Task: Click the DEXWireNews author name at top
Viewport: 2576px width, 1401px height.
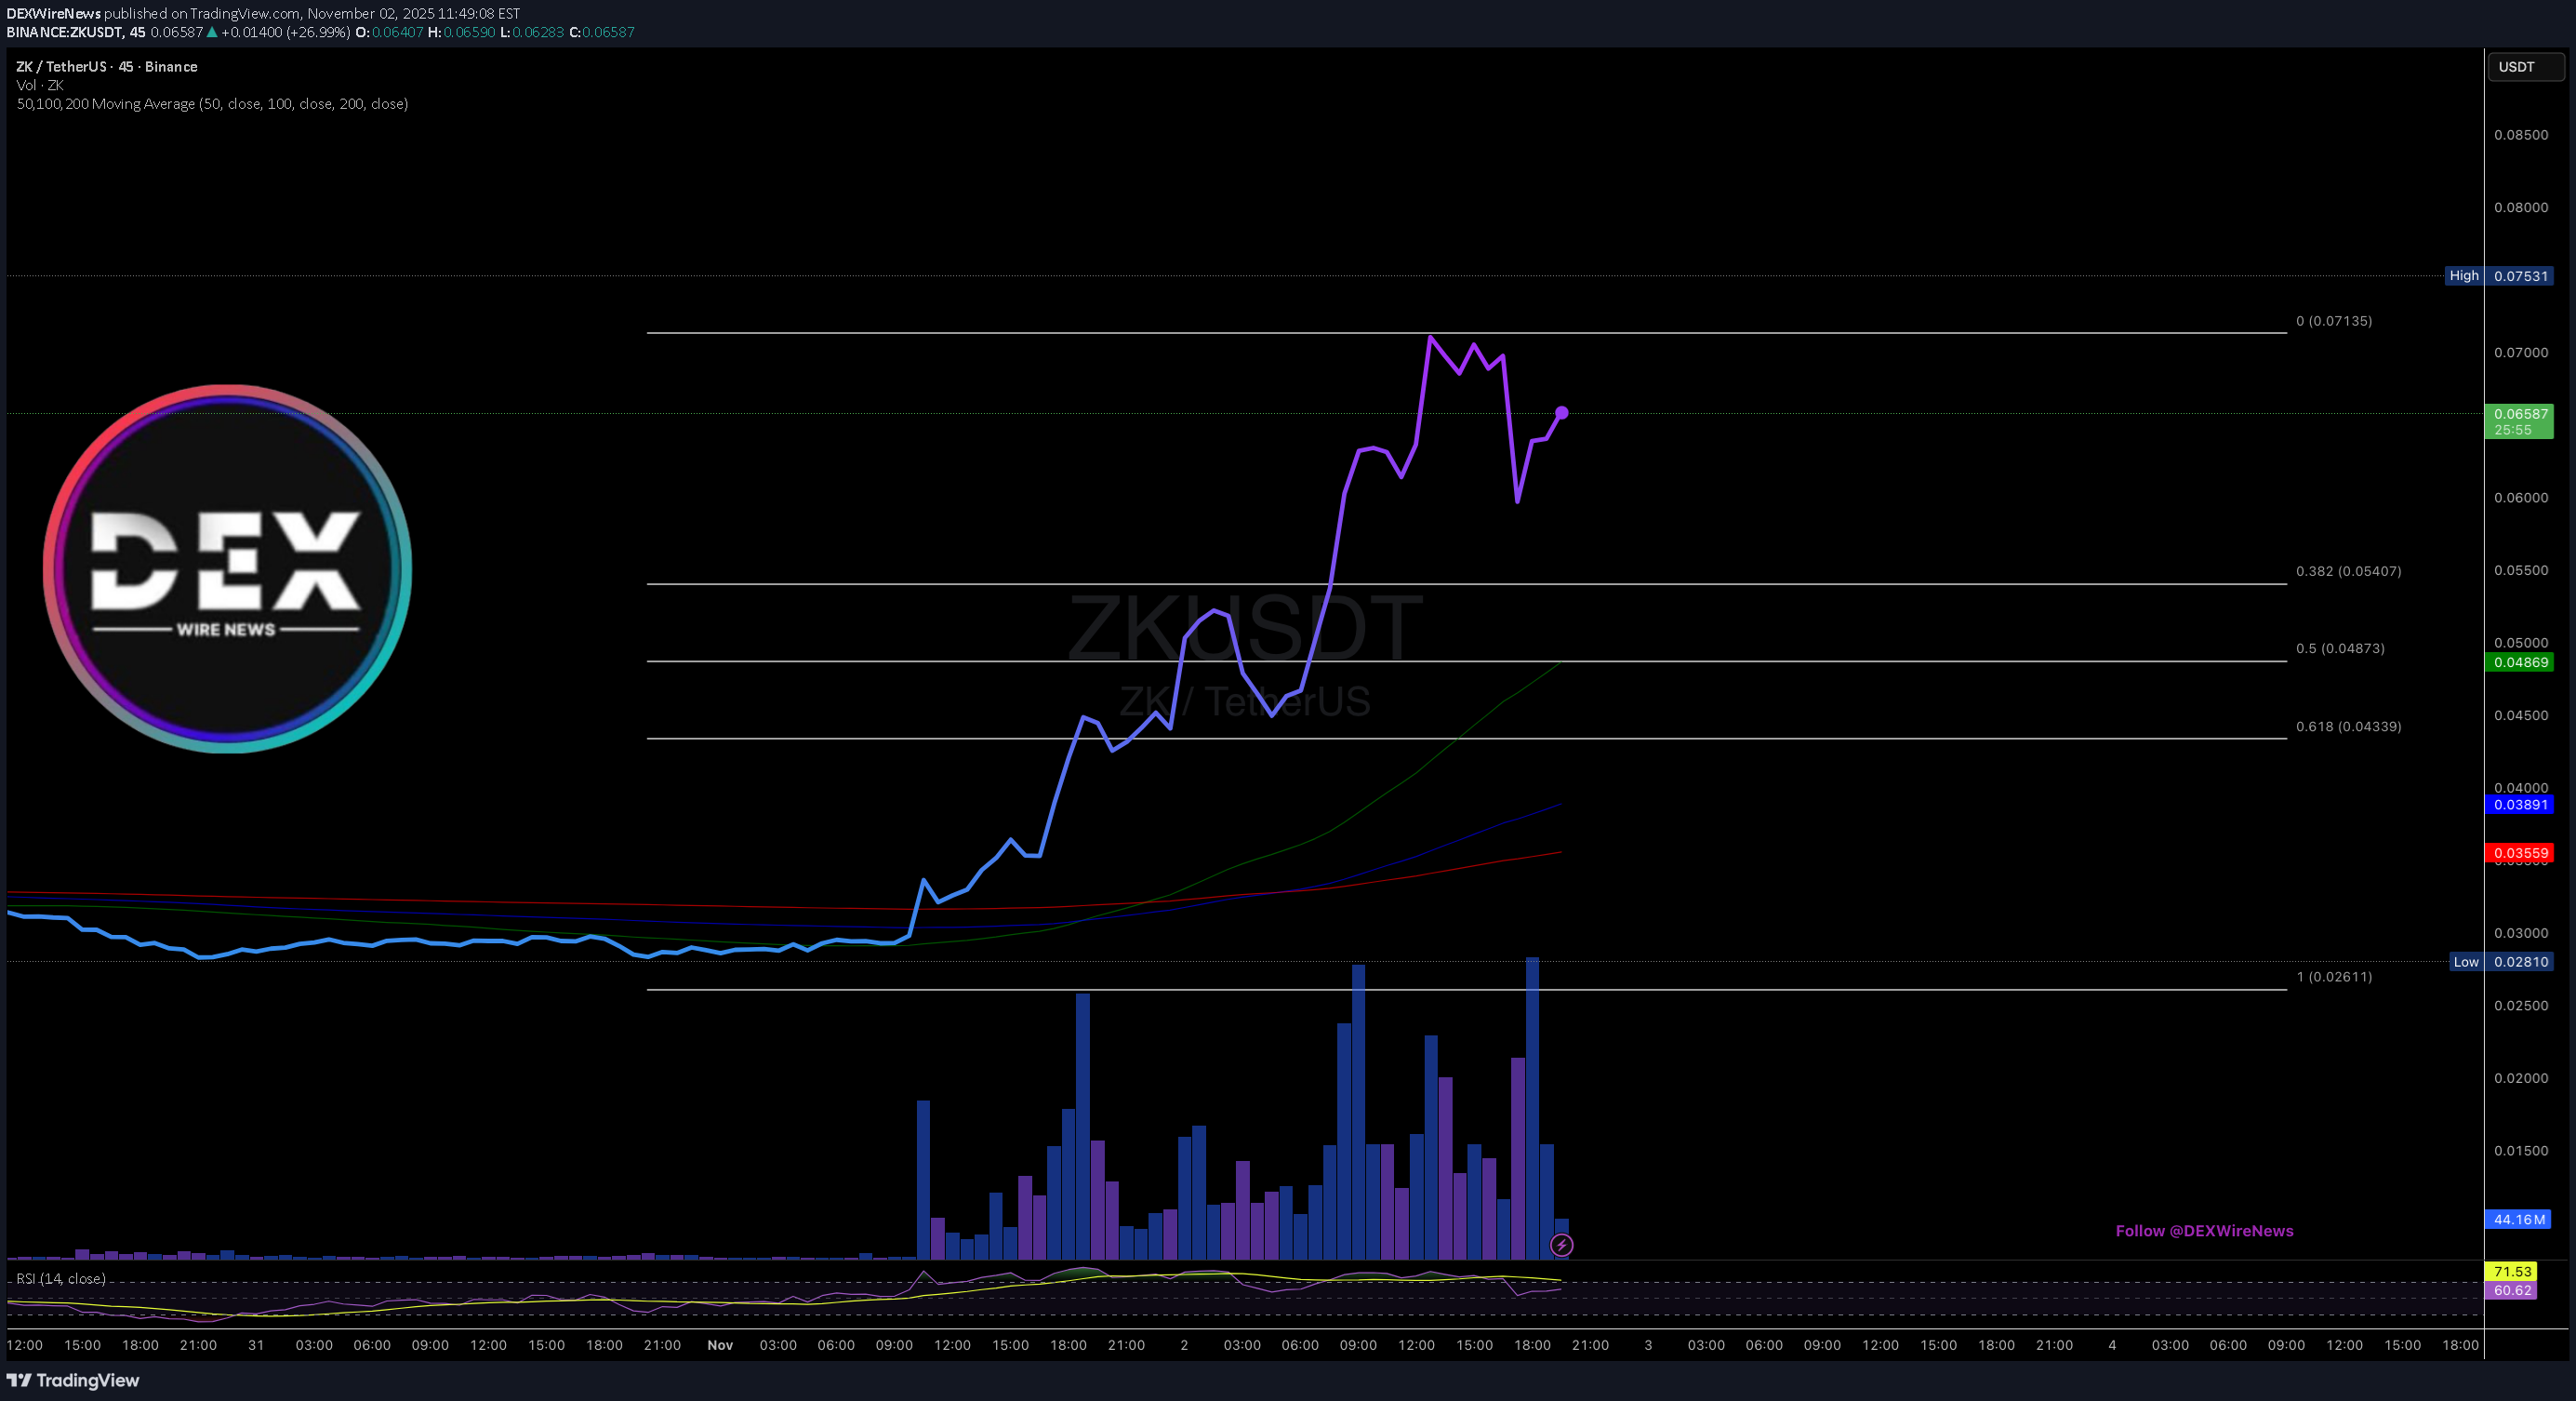Action: pos(53,13)
